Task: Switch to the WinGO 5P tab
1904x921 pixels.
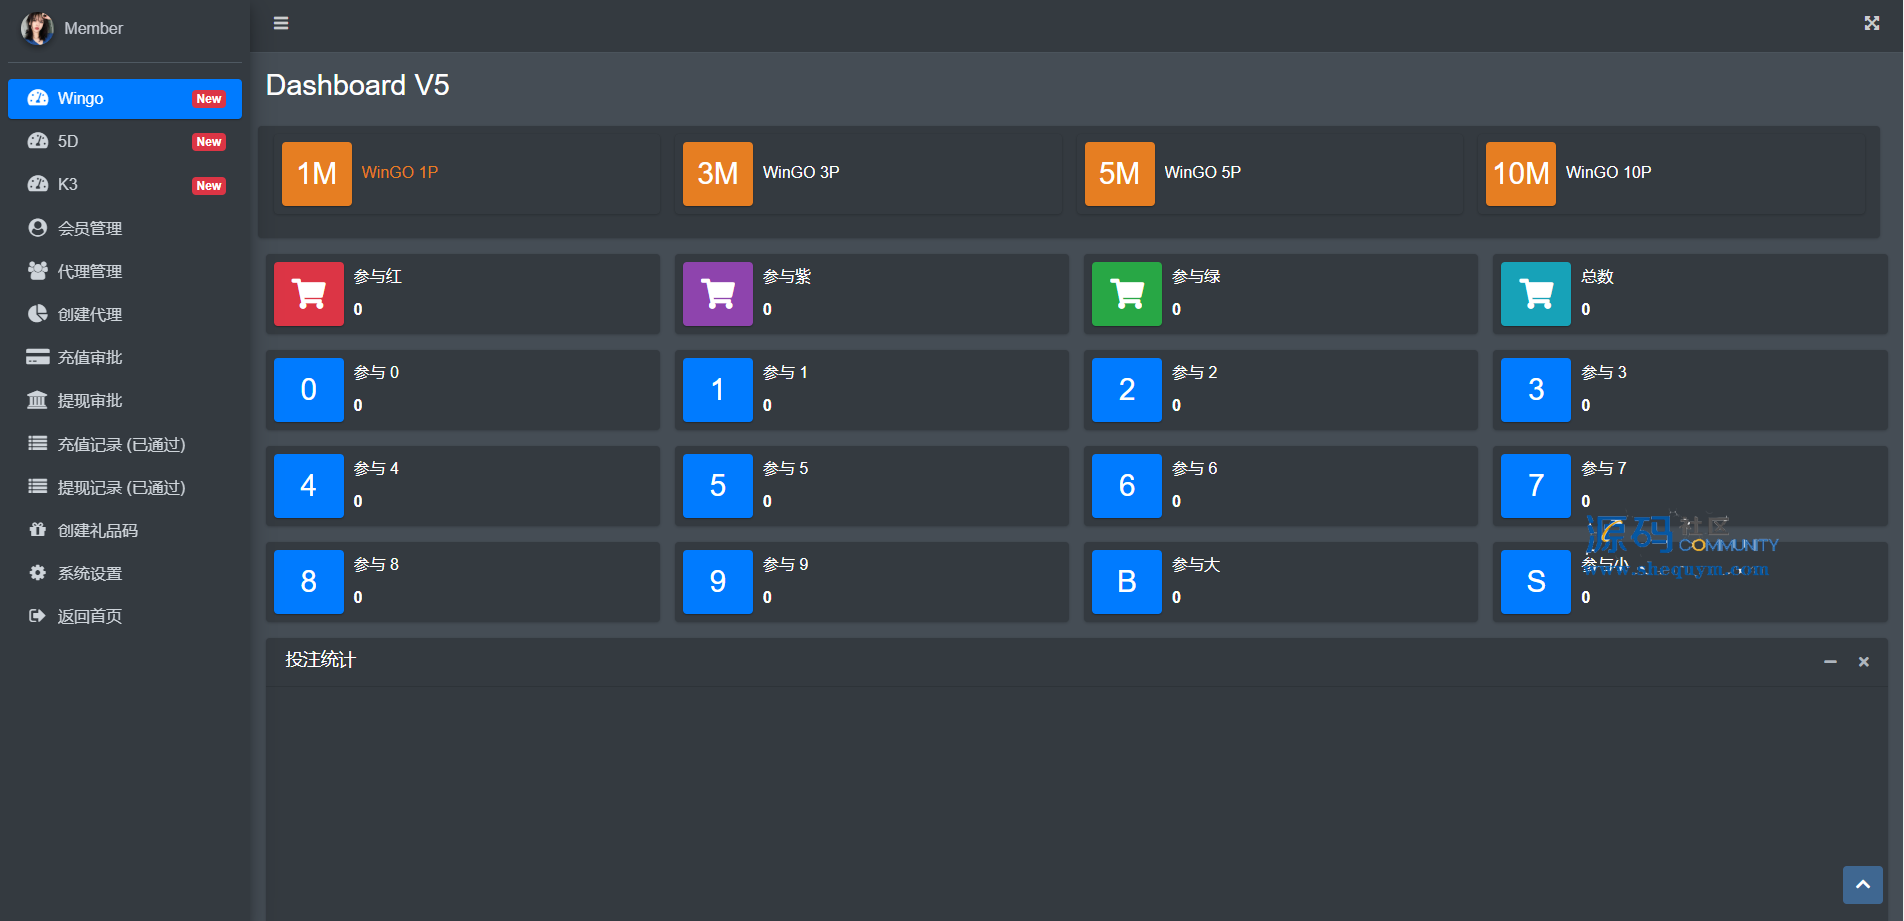Action: coord(1202,172)
